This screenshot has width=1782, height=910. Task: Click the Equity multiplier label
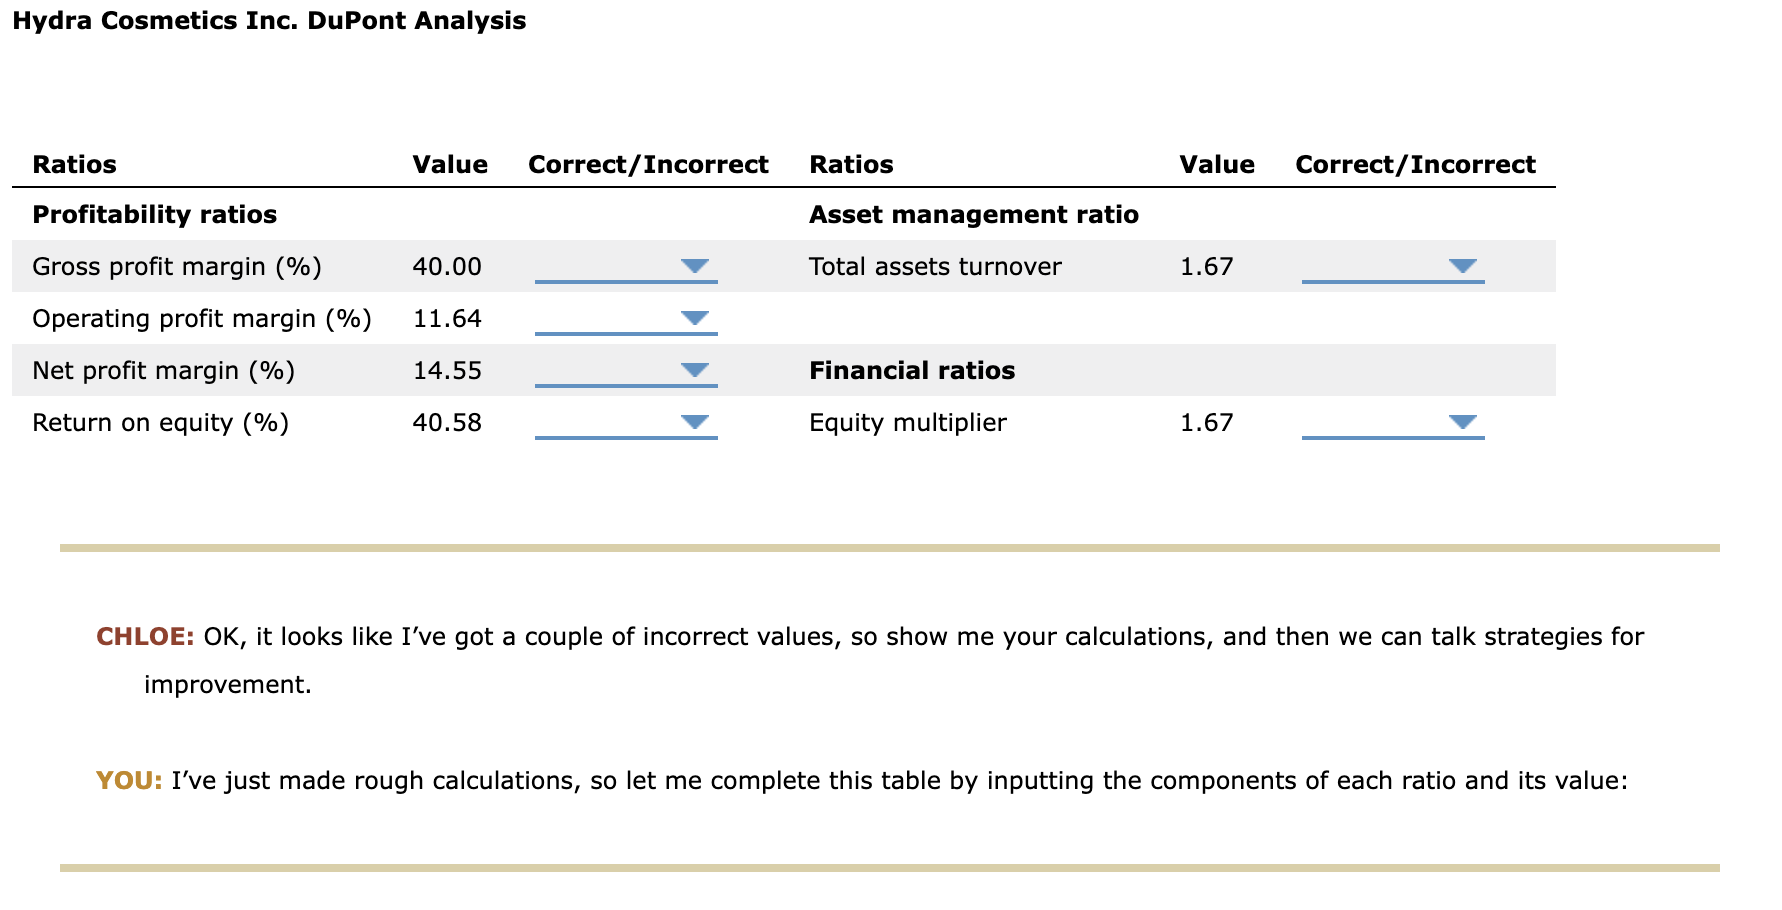pyautogui.click(x=908, y=423)
